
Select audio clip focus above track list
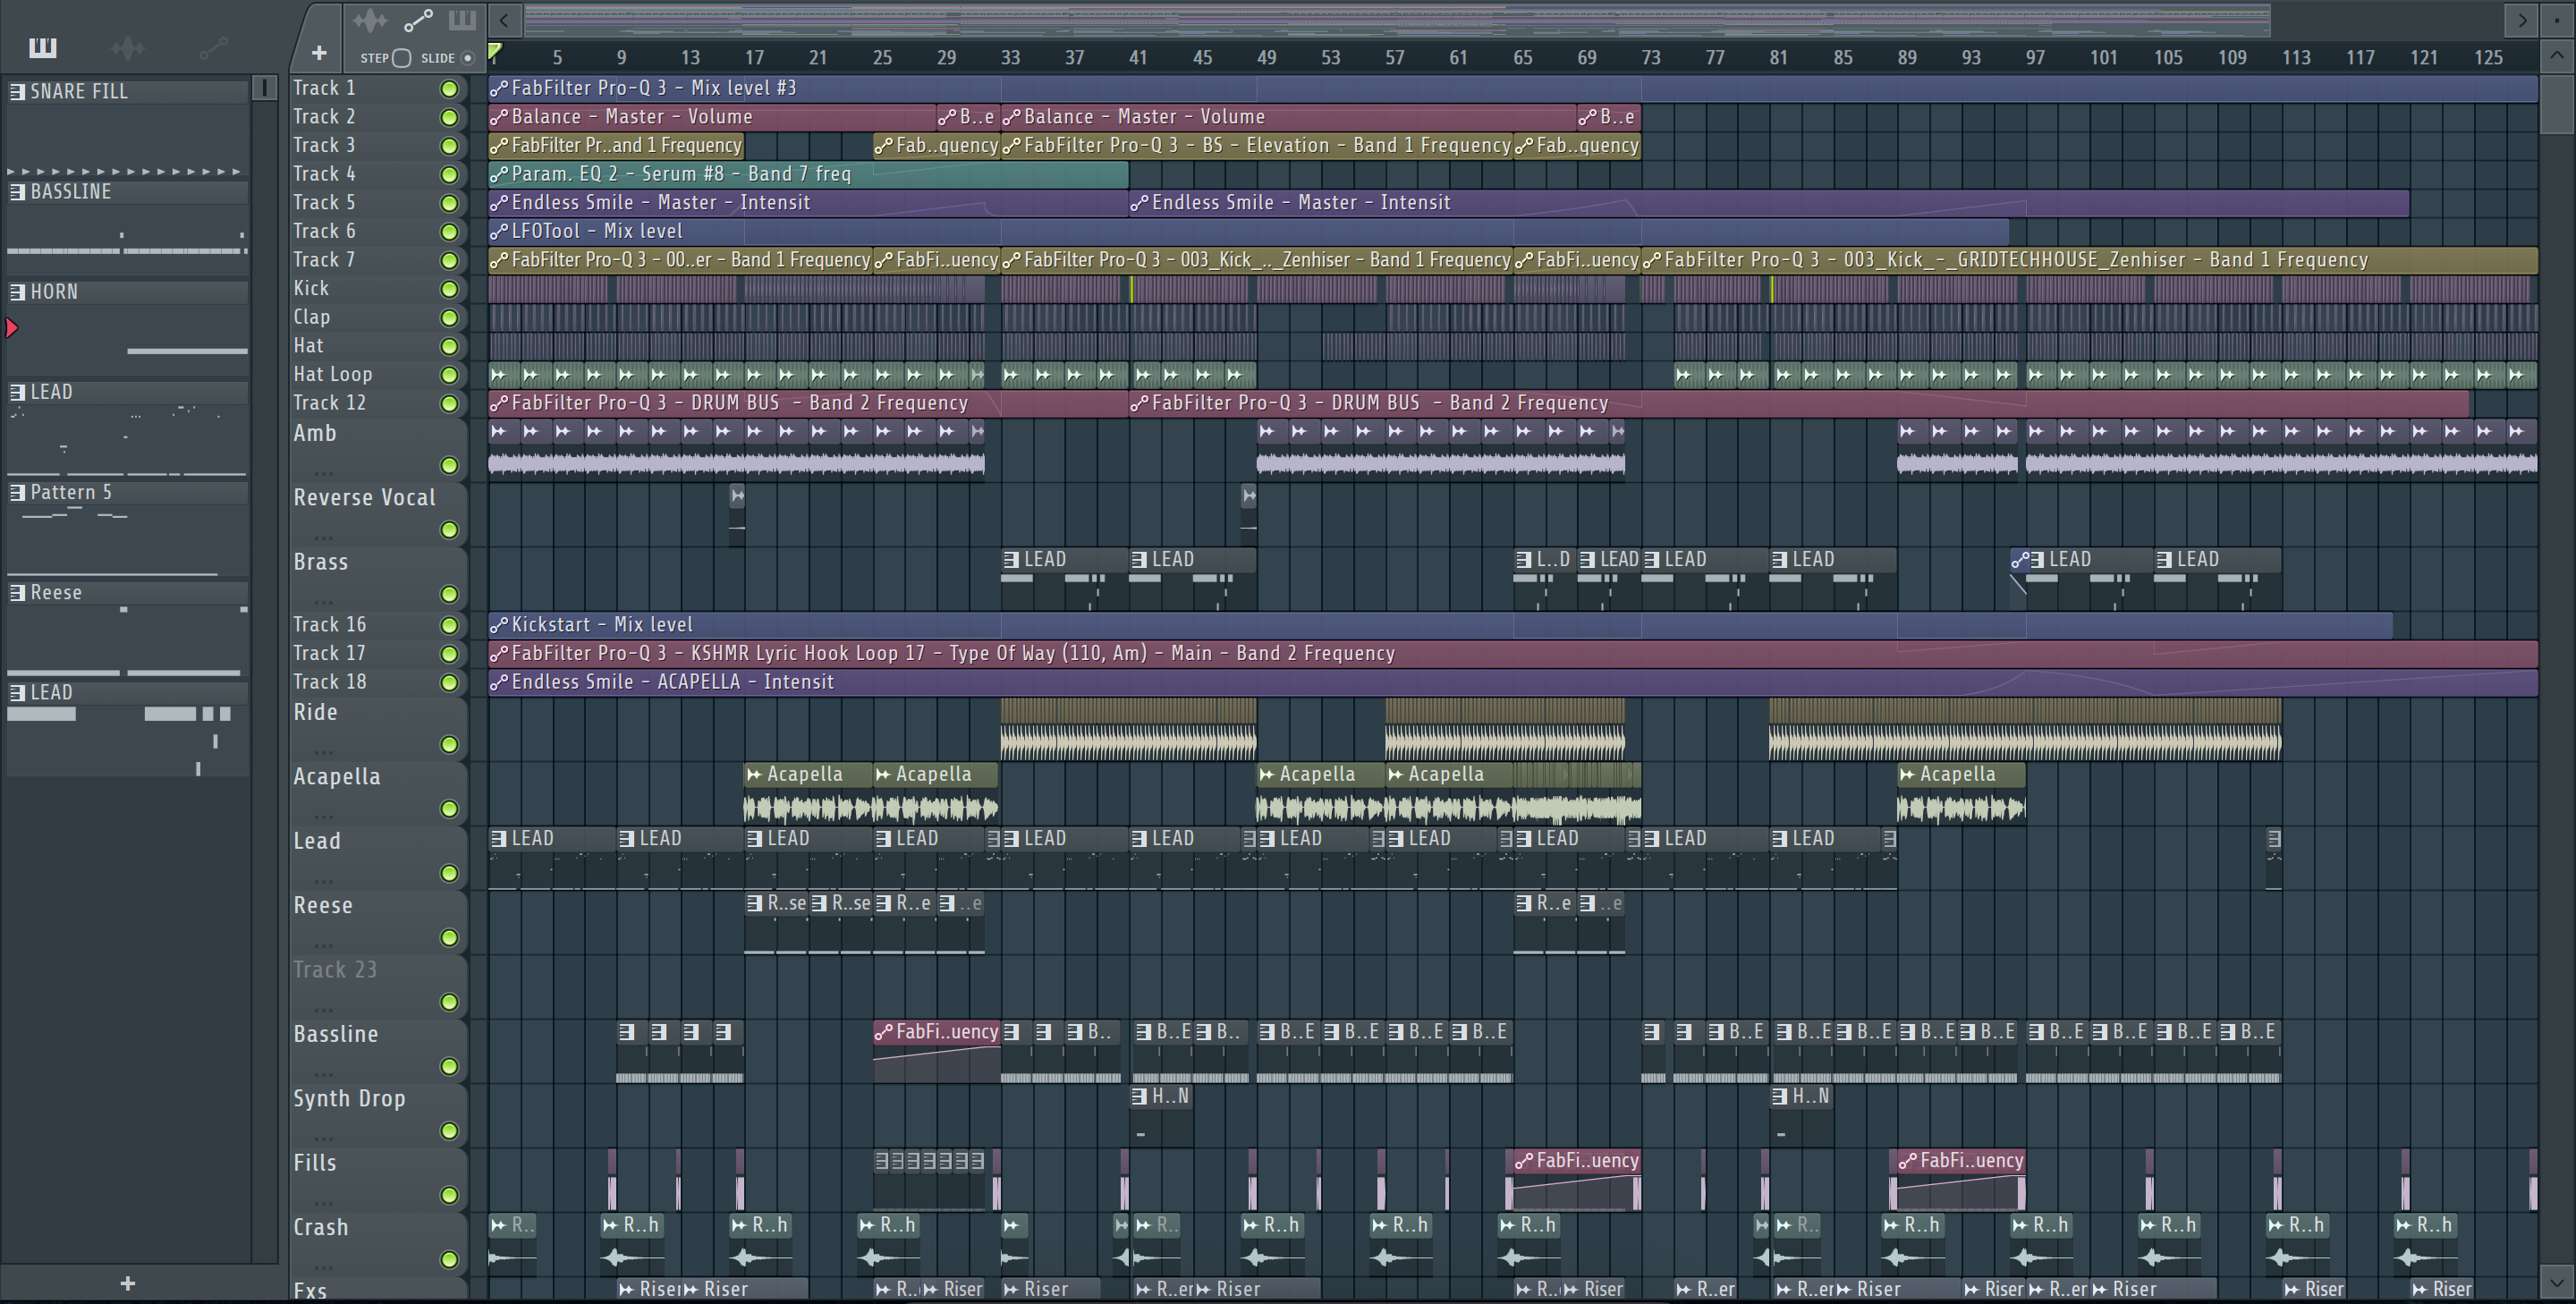click(369, 20)
